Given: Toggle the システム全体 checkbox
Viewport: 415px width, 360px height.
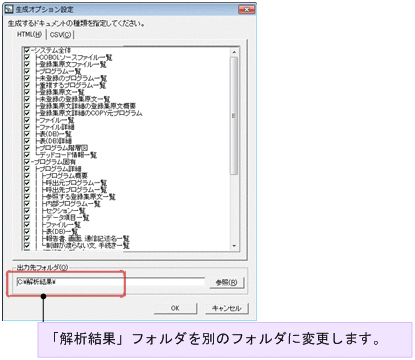Looking at the screenshot, I should [27, 50].
